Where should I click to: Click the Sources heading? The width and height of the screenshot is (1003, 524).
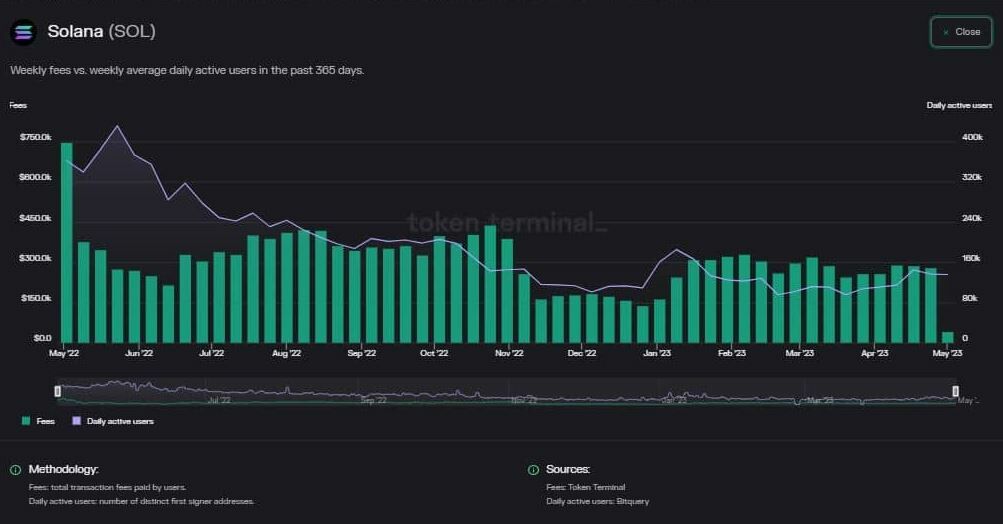pos(568,469)
